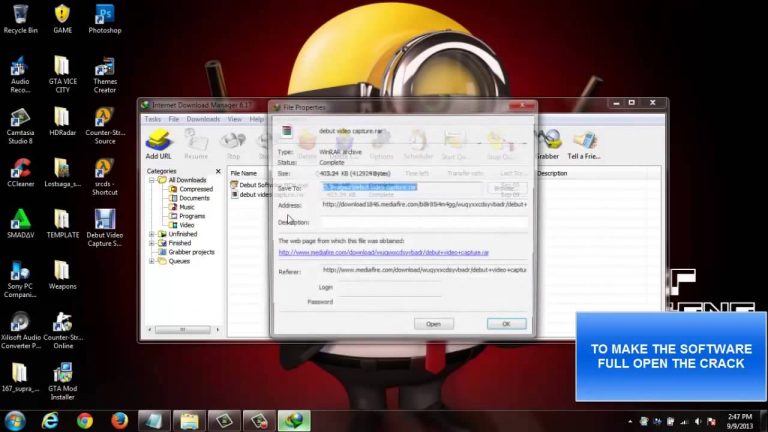768x432 pixels.
Task: Select the 167_supra folder icon
Action: click(20, 377)
